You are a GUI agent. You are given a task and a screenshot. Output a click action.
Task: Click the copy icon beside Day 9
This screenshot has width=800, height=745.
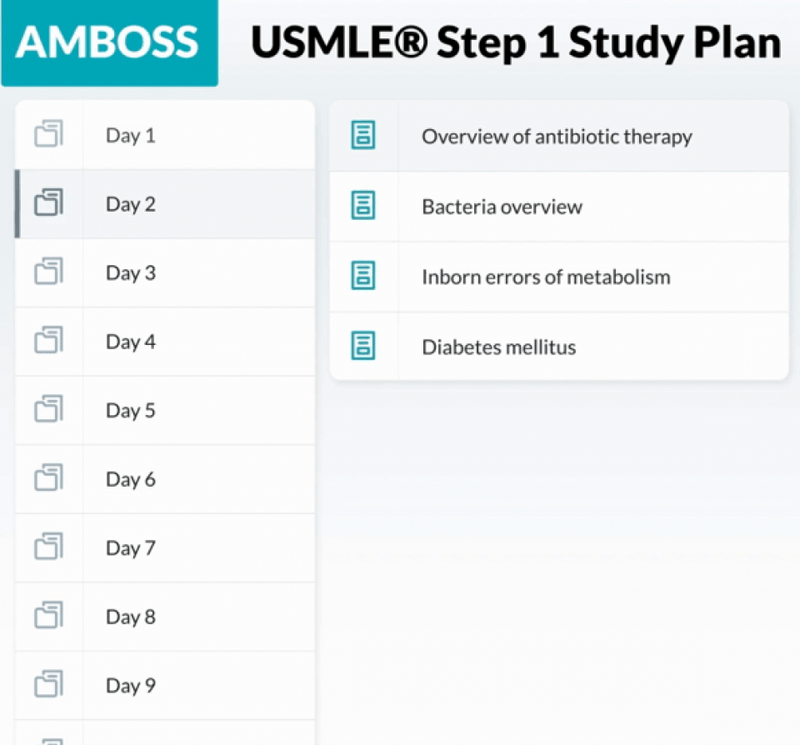49,685
